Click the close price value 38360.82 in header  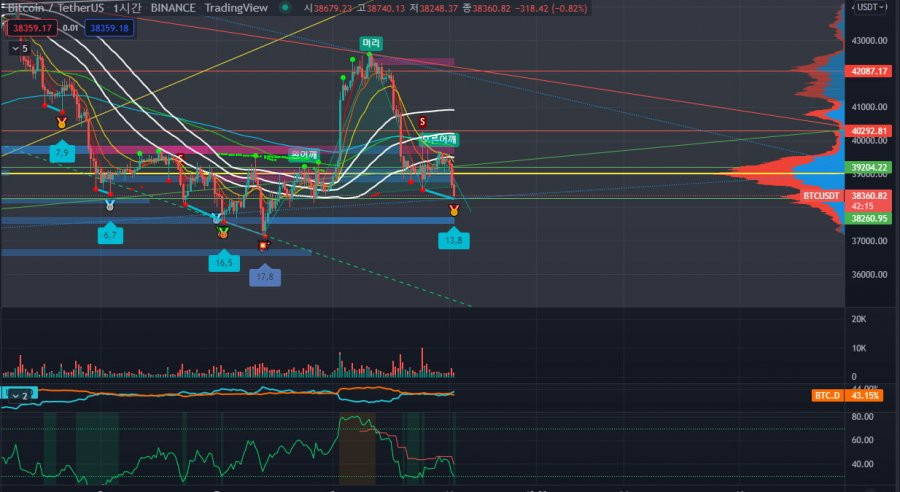(491, 8)
